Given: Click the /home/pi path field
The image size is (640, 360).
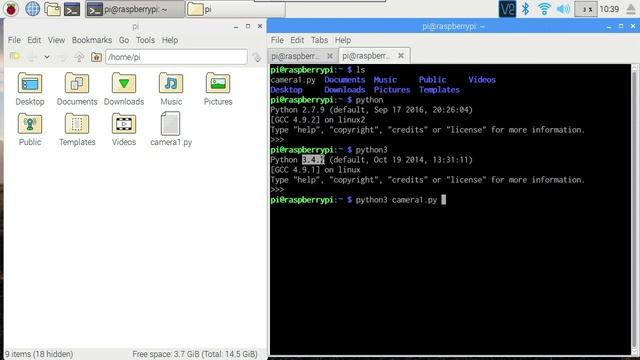Looking at the screenshot, I should click(176, 57).
